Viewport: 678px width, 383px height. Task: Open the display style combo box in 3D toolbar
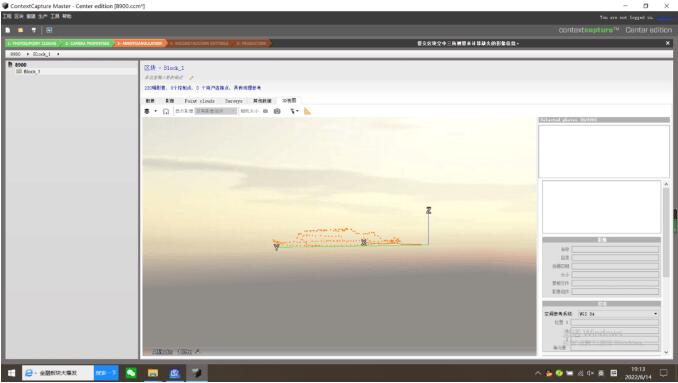216,111
